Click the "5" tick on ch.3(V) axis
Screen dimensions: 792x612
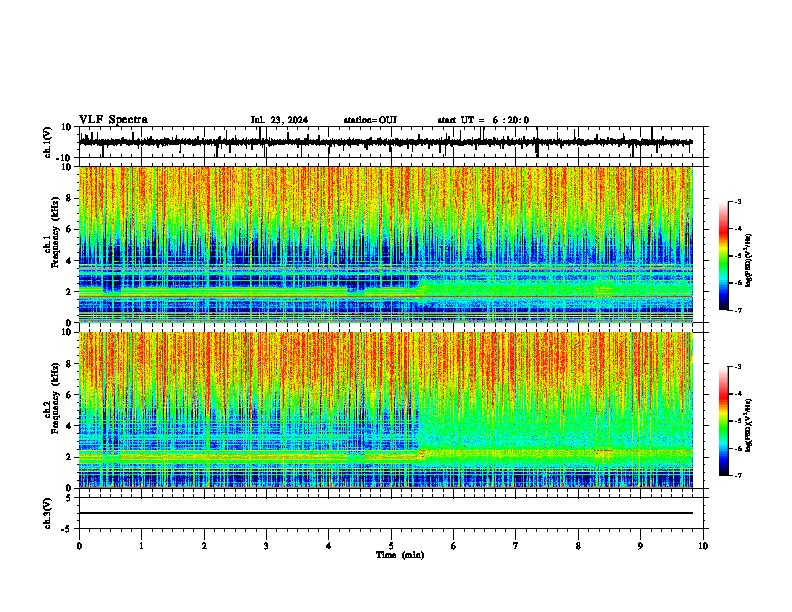(69, 497)
